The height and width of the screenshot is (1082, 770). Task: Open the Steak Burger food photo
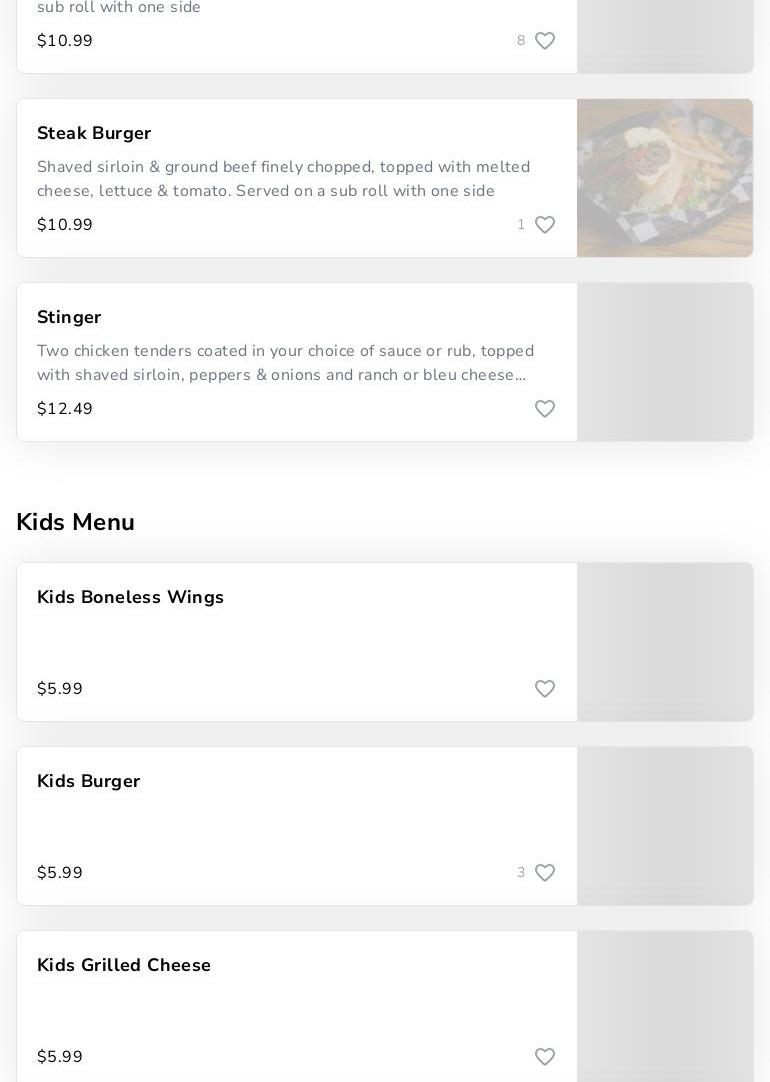665,178
